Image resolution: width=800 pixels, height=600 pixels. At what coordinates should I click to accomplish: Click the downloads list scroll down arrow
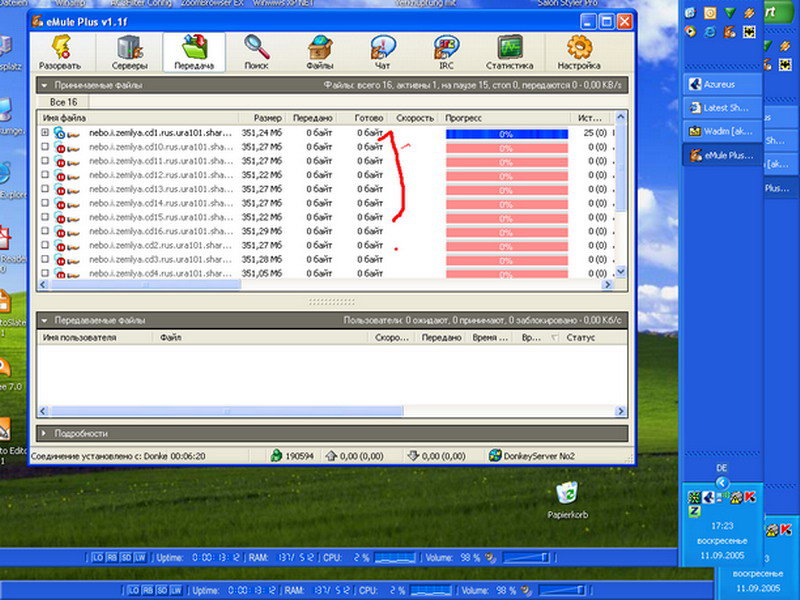(x=620, y=271)
